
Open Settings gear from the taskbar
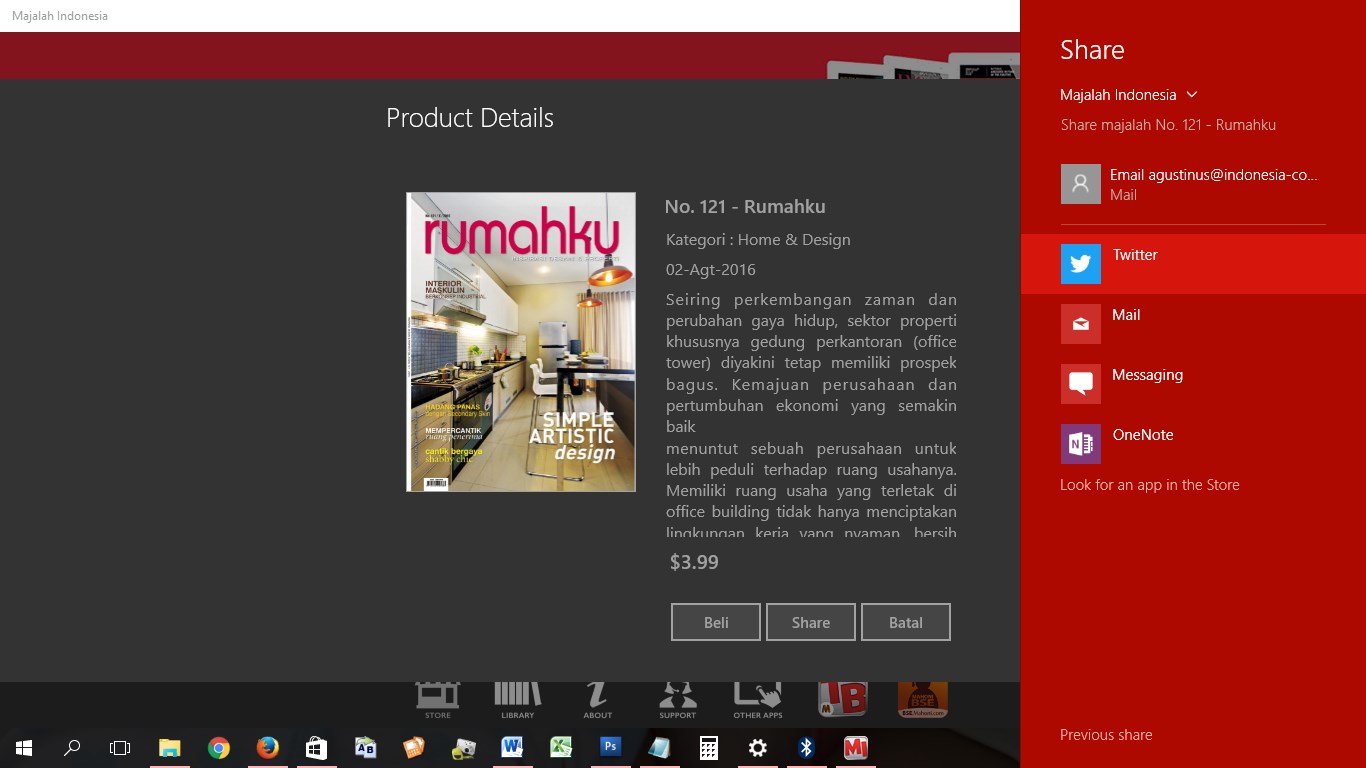click(x=757, y=748)
